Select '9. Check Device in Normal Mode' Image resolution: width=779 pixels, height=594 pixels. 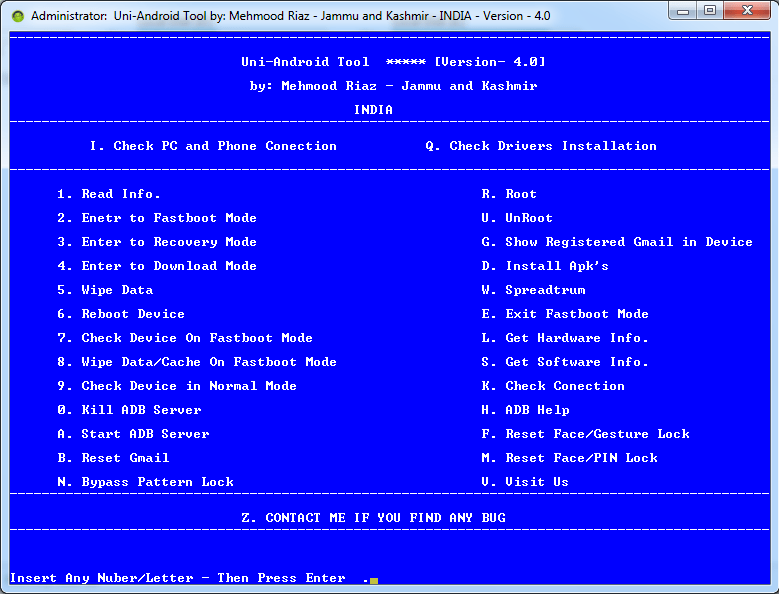click(177, 386)
